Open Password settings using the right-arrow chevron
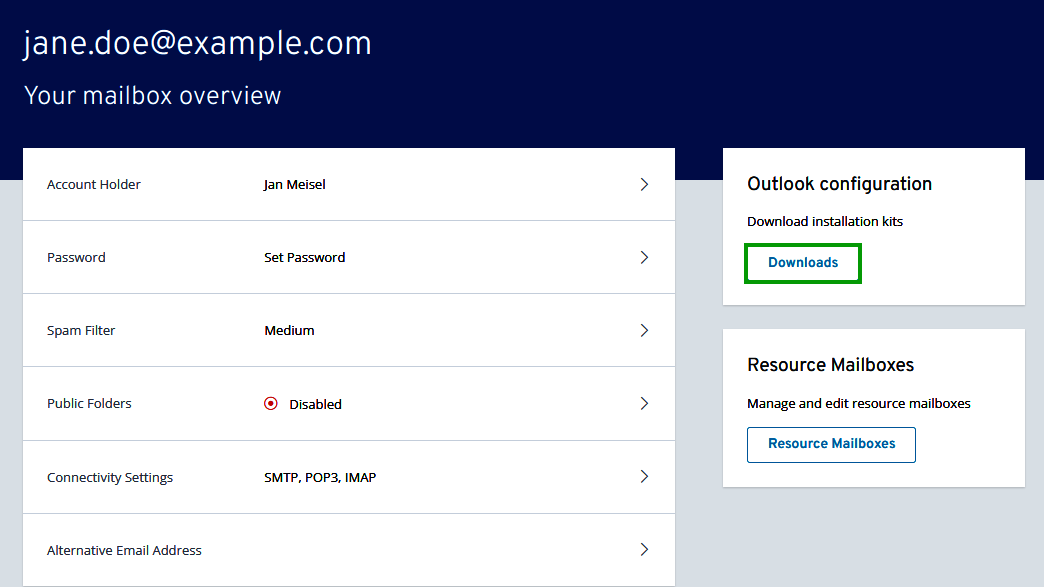 [645, 257]
